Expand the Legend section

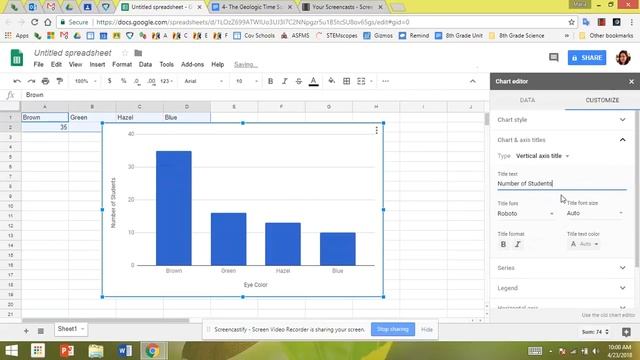point(562,288)
